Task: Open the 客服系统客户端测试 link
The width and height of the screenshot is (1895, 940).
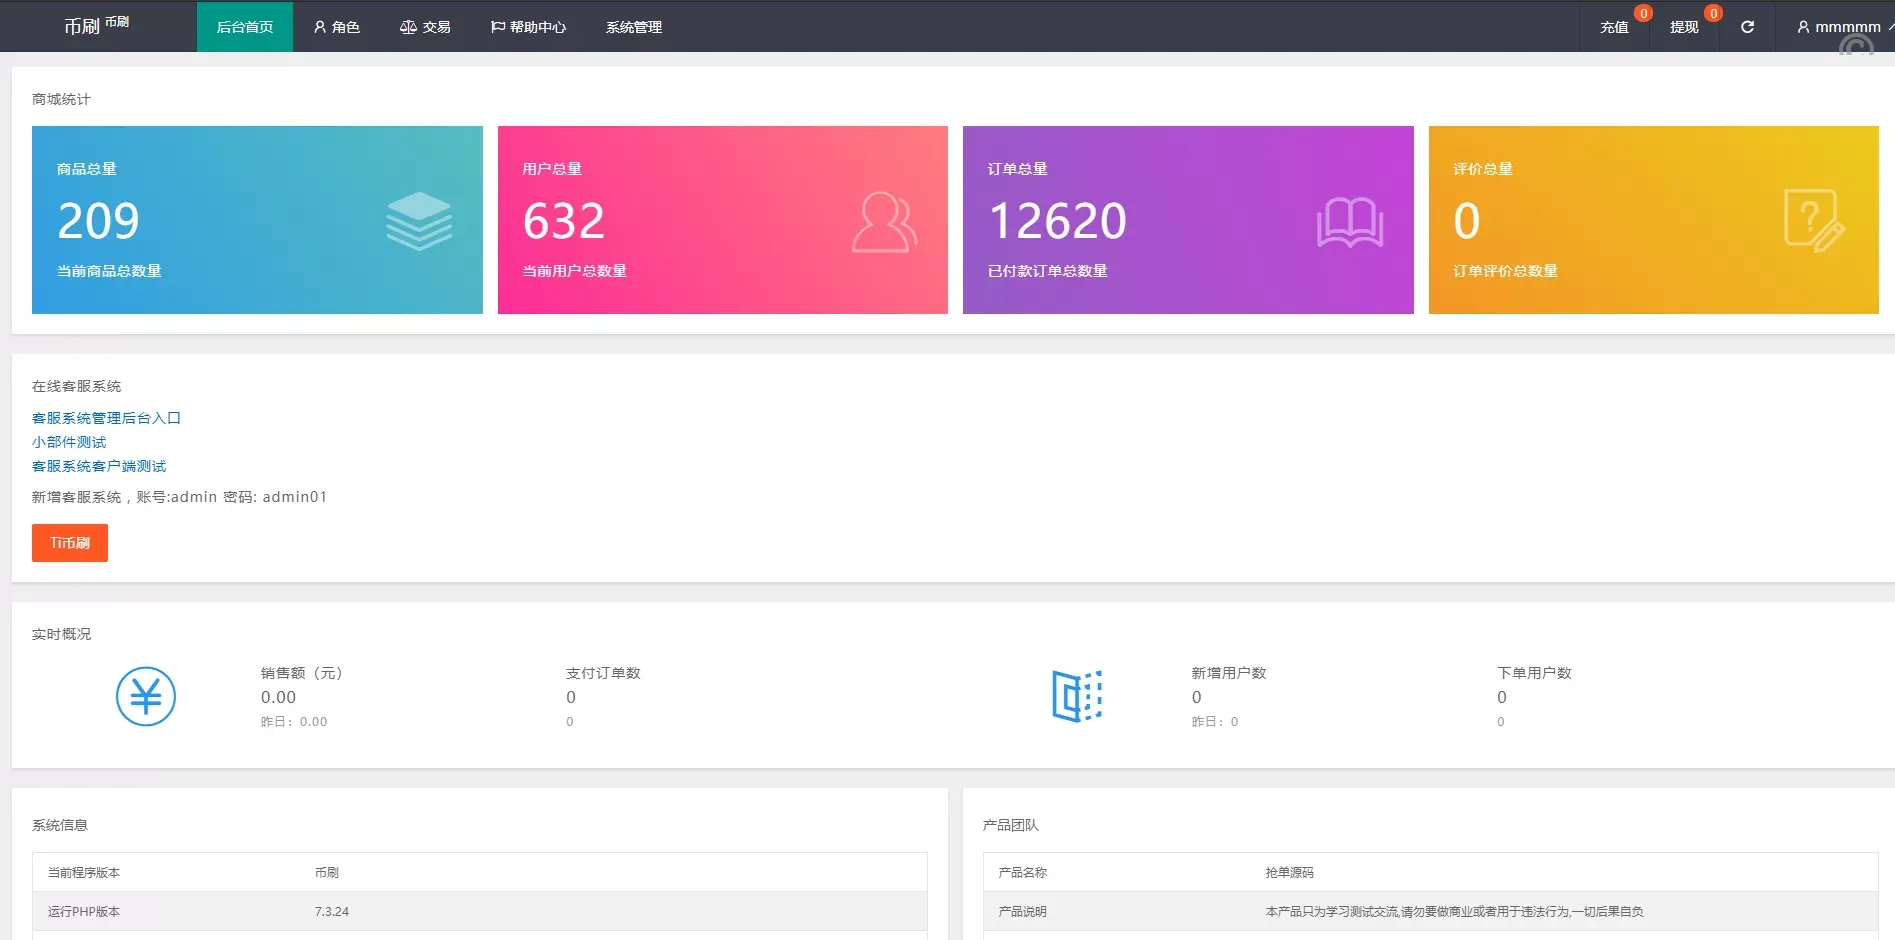Action: point(99,466)
